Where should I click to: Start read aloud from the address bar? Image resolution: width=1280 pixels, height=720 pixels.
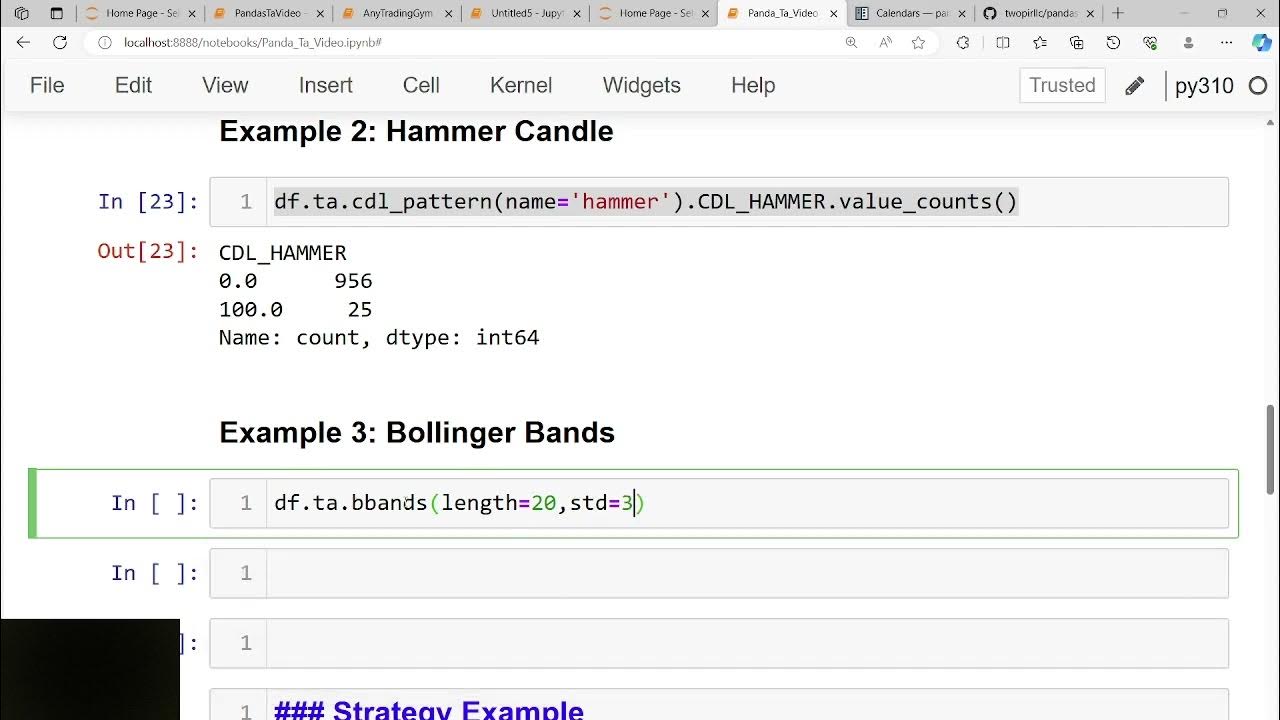885,43
